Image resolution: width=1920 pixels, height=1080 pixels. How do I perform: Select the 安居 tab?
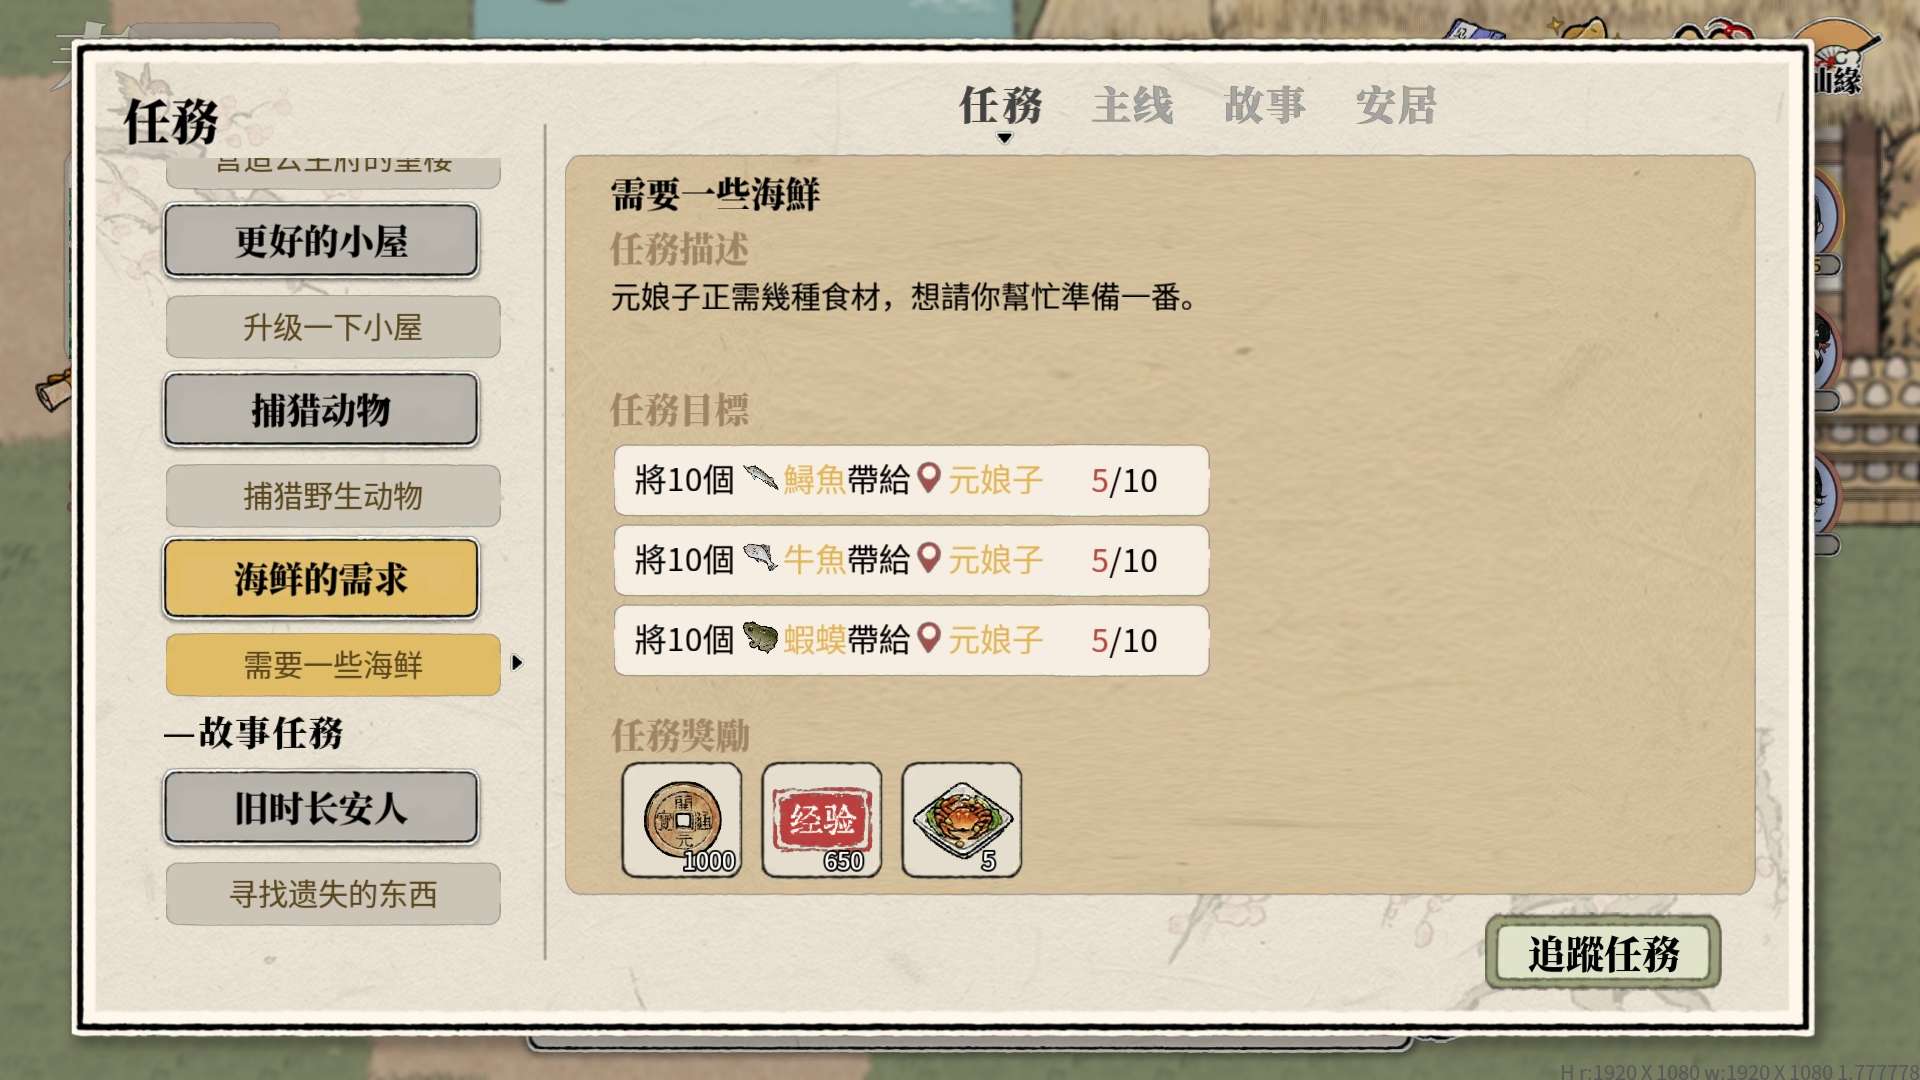1396,105
